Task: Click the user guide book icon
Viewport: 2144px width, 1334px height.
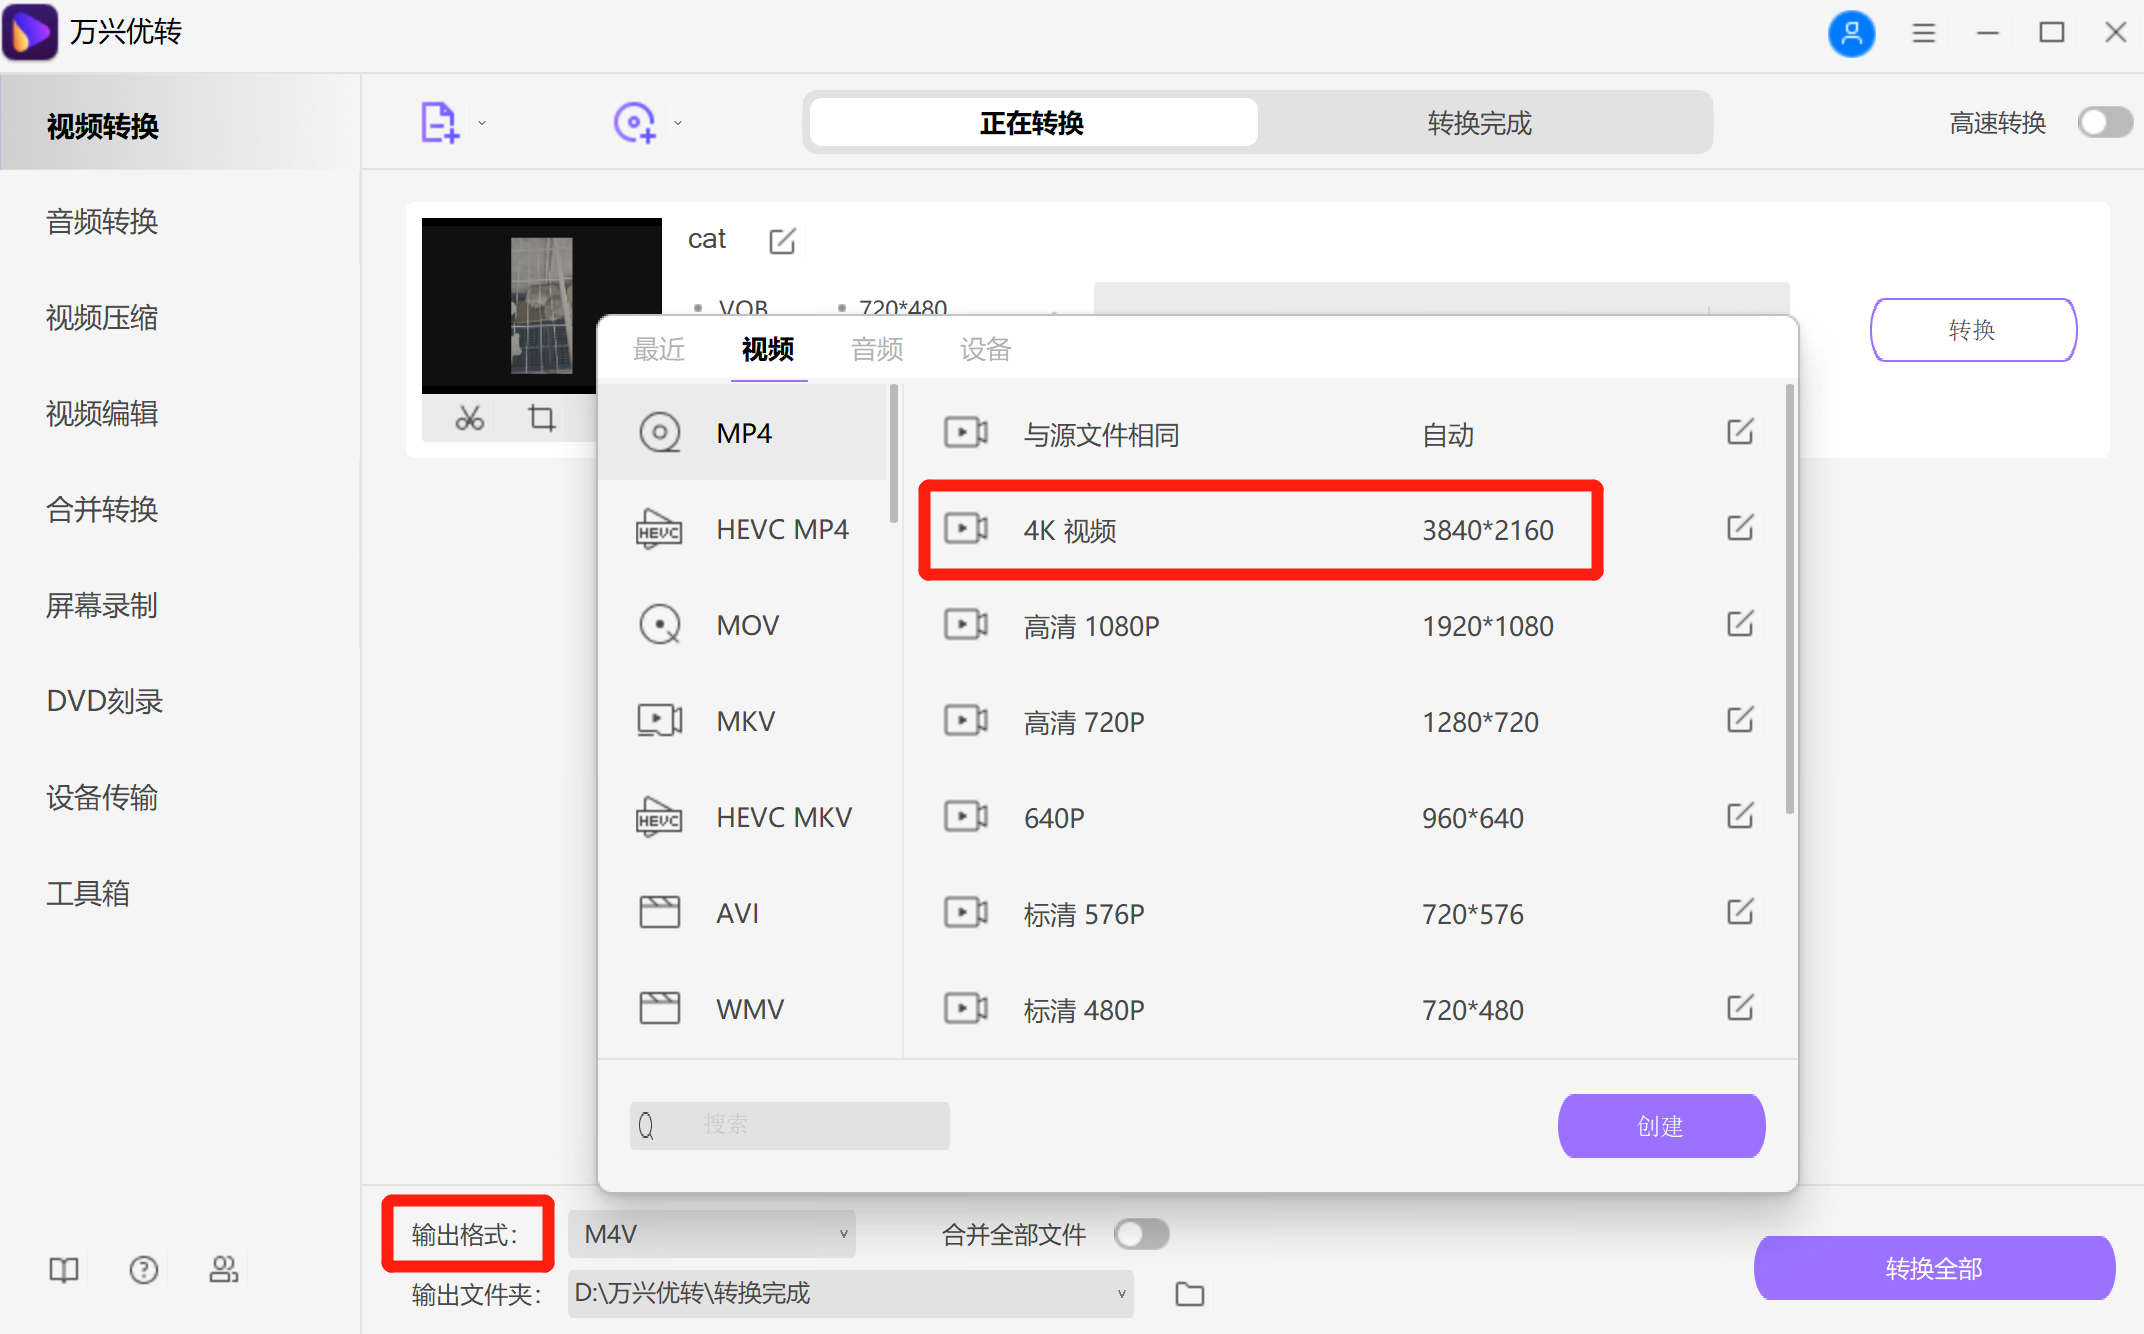Action: click(x=63, y=1270)
